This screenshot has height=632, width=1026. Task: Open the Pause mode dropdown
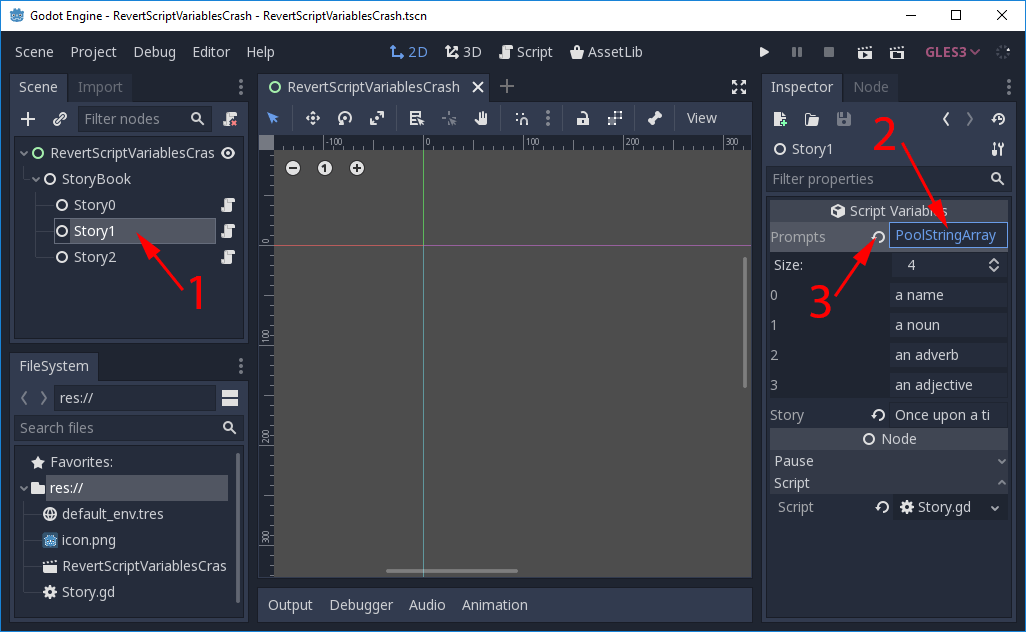(1003, 461)
